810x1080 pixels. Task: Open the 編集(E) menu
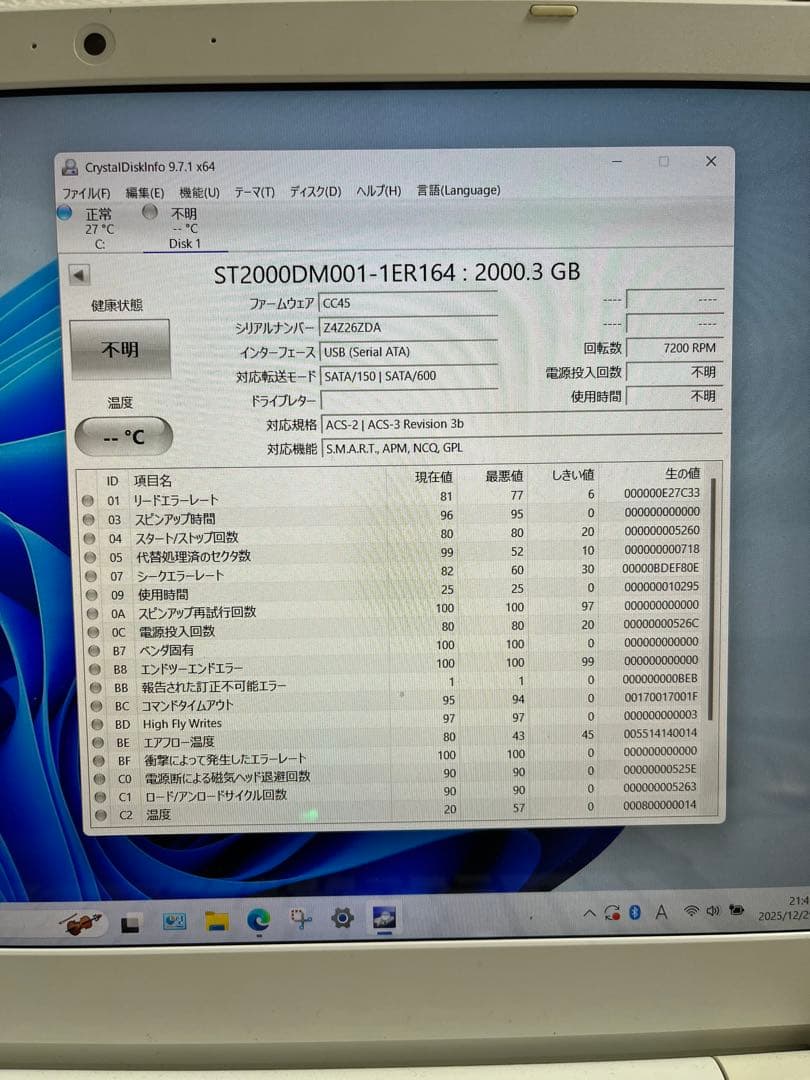click(x=145, y=193)
